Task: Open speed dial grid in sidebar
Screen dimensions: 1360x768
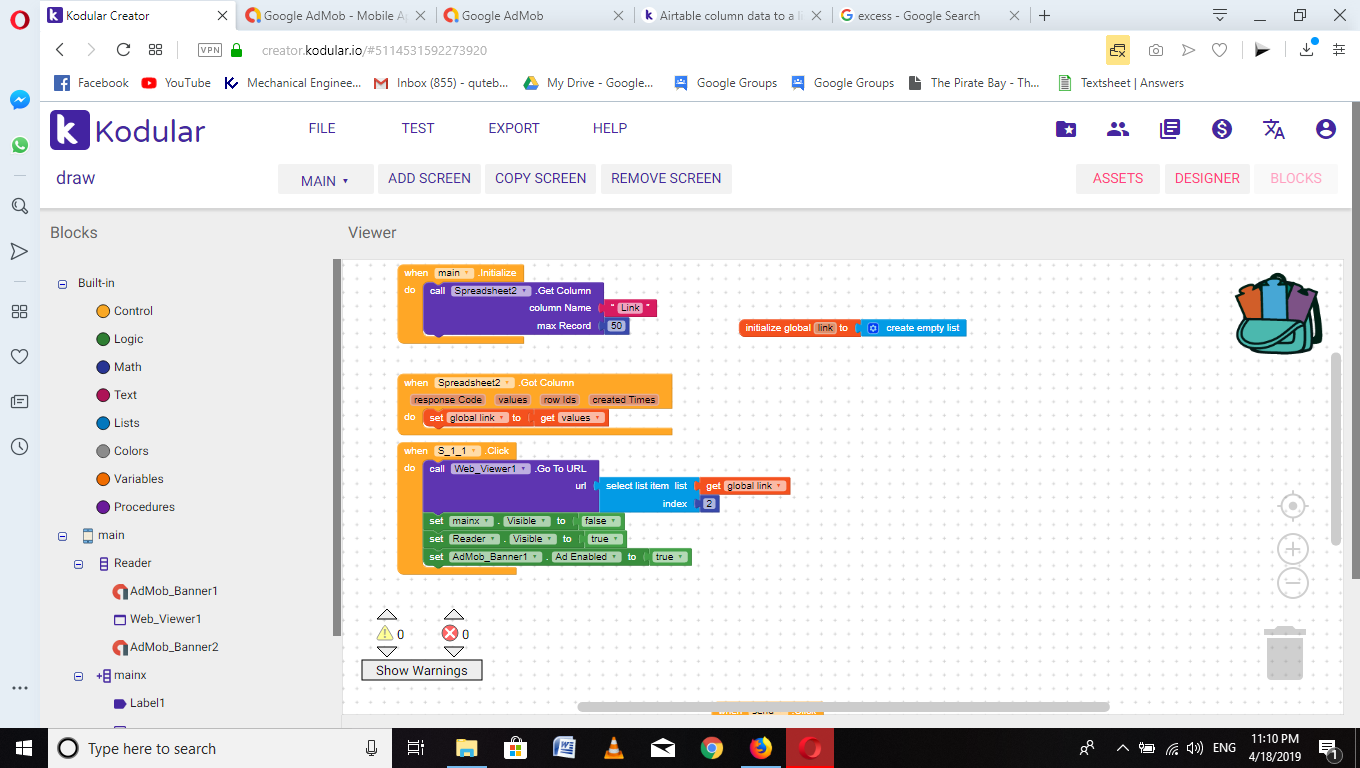Action: click(19, 311)
